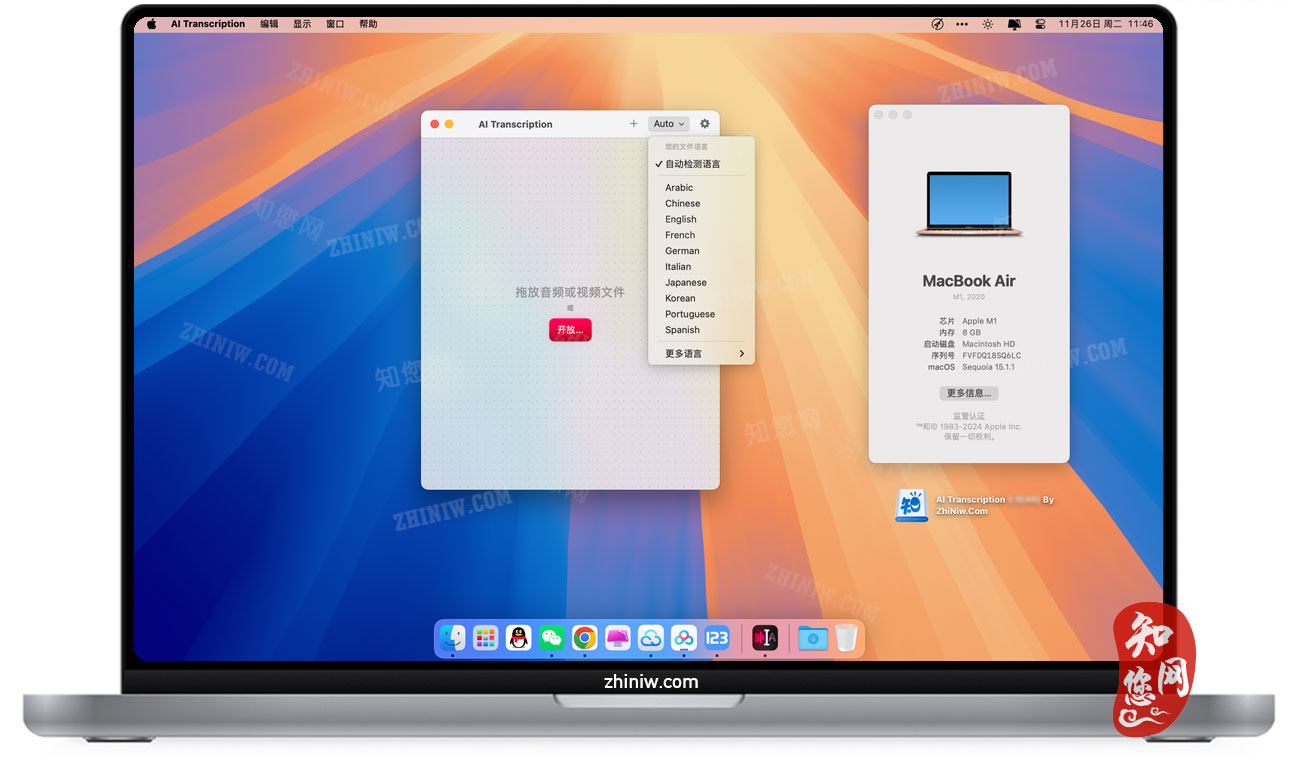This screenshot has width=1298, height=779.
Task: Open Finder from the Dock
Action: tap(453, 638)
